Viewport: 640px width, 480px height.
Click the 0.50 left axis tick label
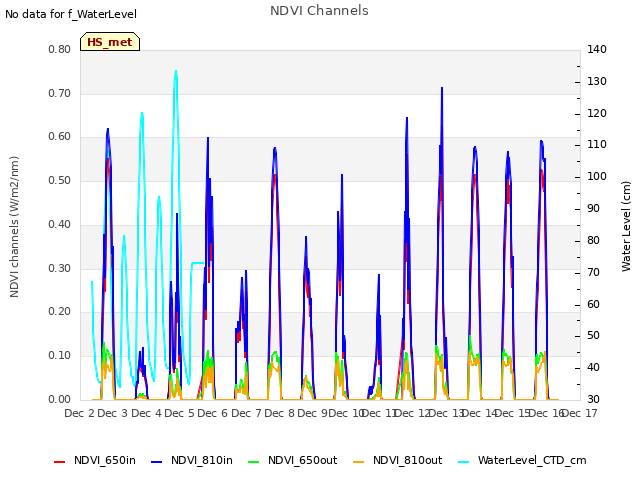[60, 180]
